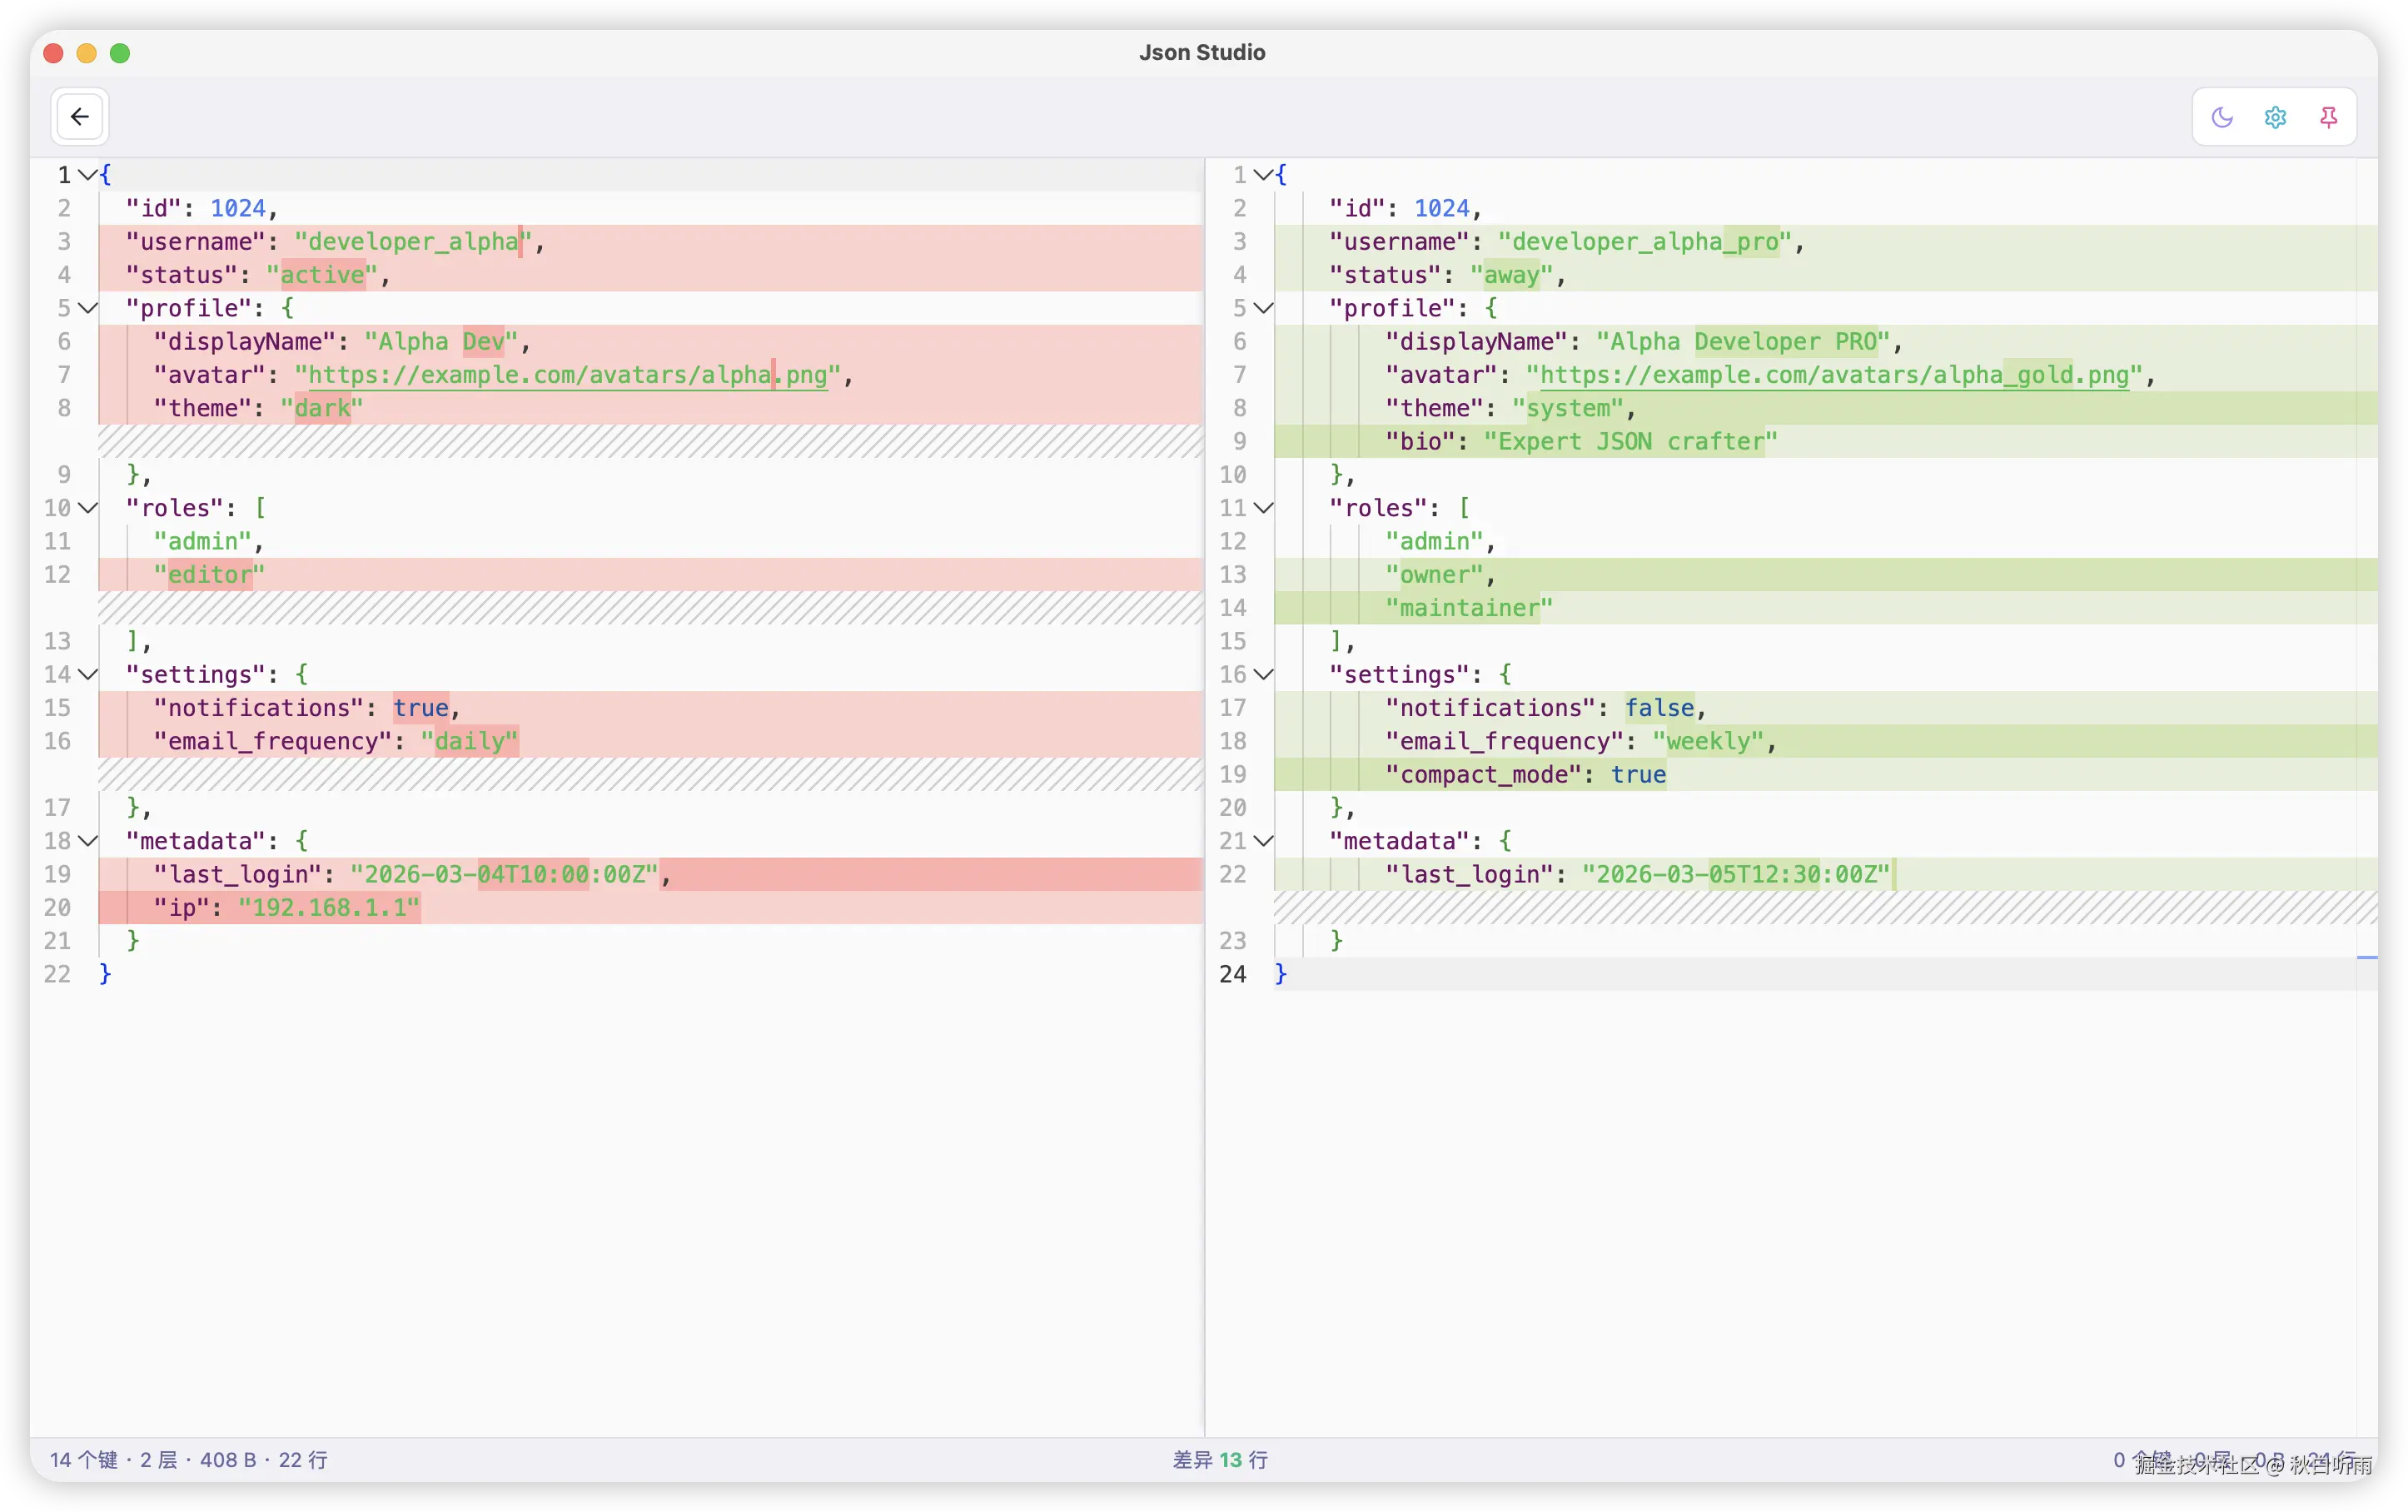The height and width of the screenshot is (1512, 2408).
Task: Collapse the "roles" array in right pane
Action: [x=1264, y=507]
